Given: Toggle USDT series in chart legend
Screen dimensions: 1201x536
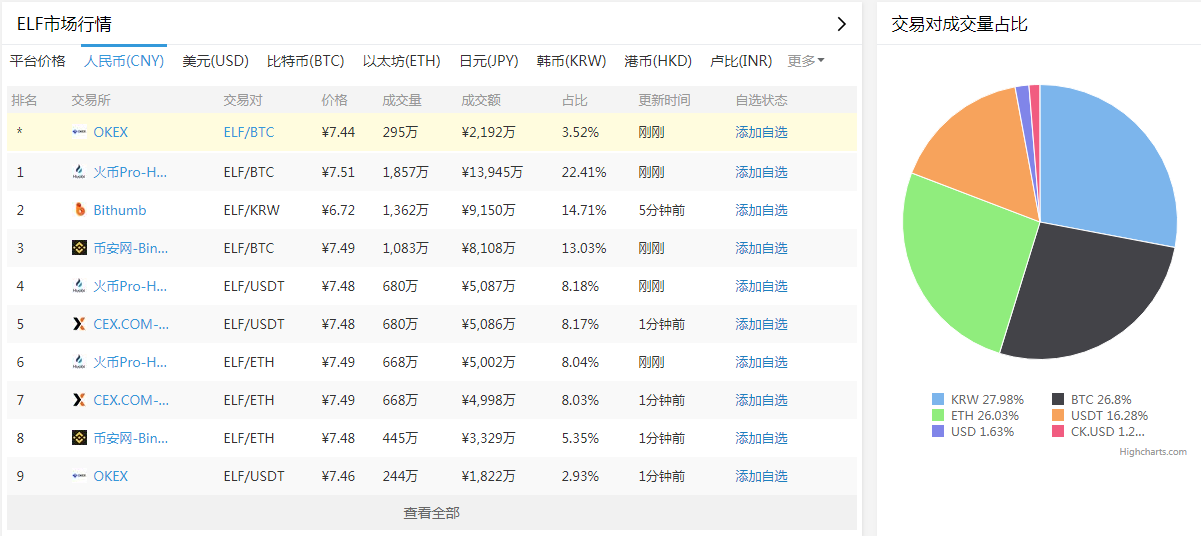Looking at the screenshot, I should coord(1100,415).
